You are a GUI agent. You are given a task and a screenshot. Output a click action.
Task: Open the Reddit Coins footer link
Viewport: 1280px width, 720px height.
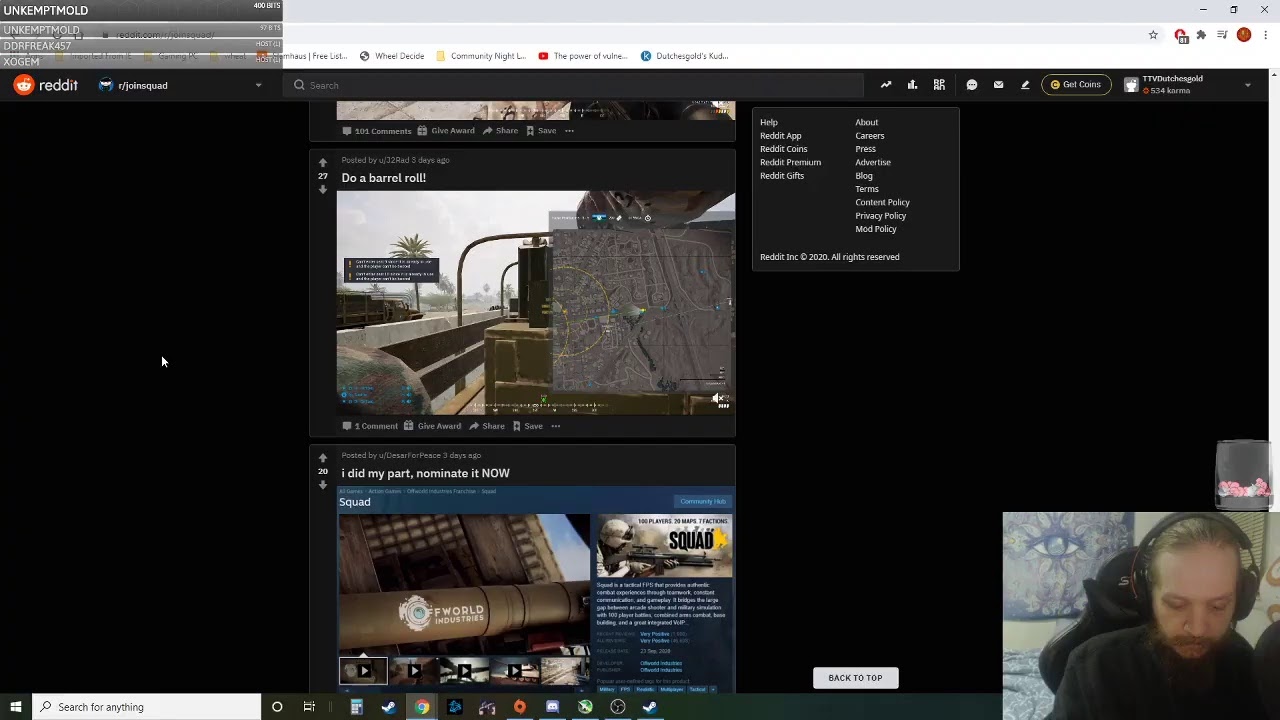tap(783, 149)
